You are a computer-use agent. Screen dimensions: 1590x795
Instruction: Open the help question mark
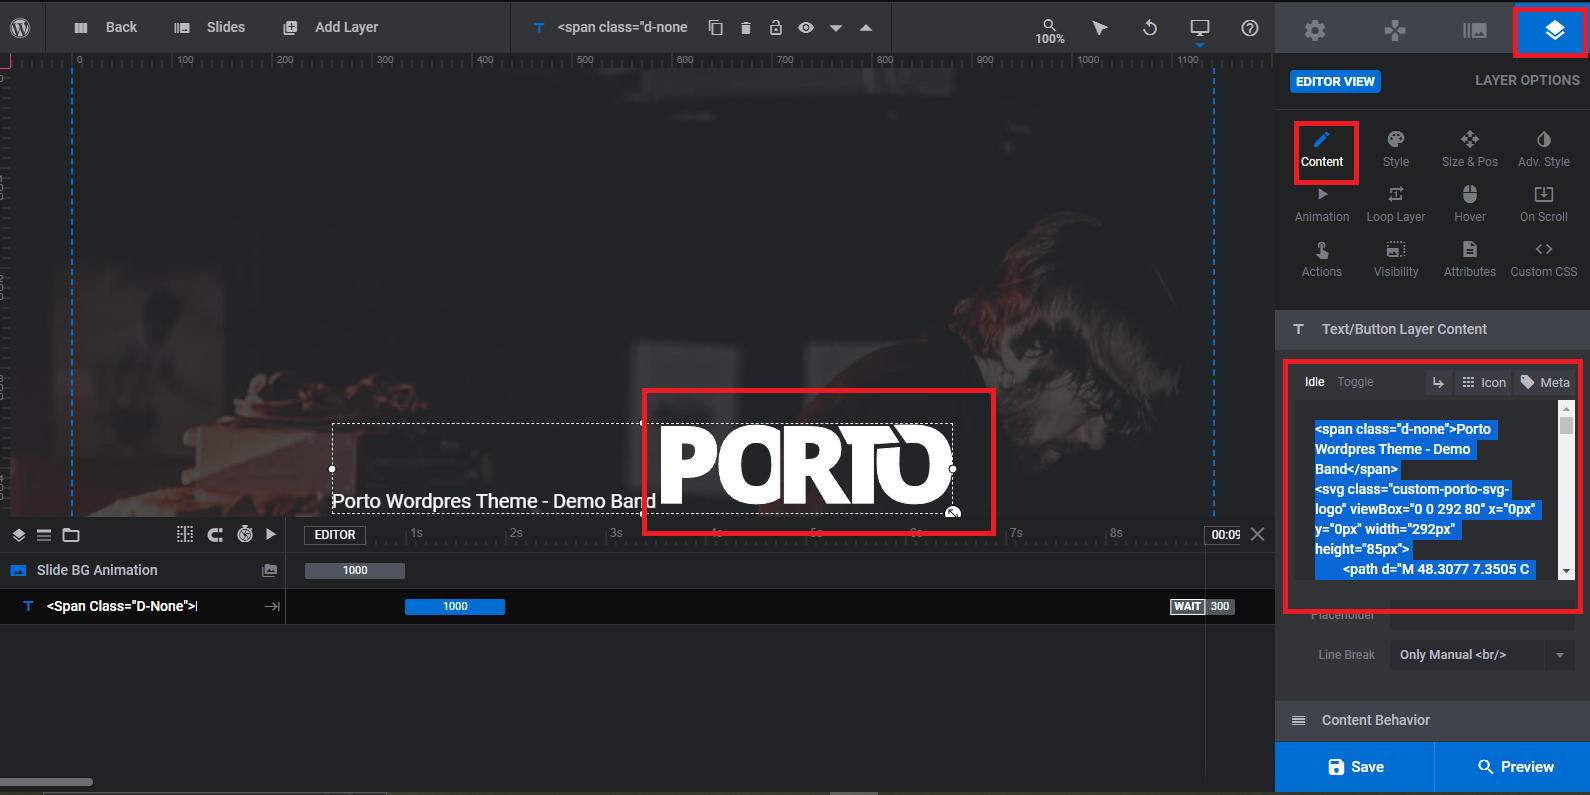click(x=1250, y=28)
